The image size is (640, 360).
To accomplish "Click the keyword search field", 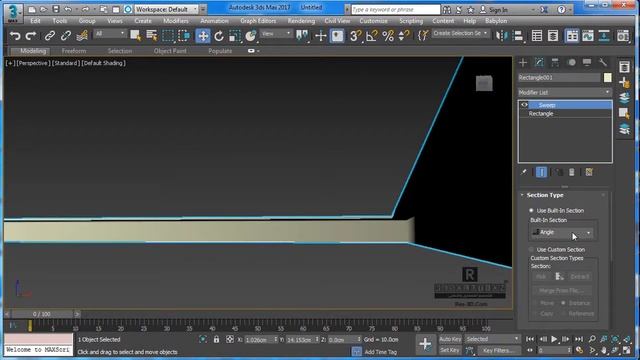I will [395, 9].
